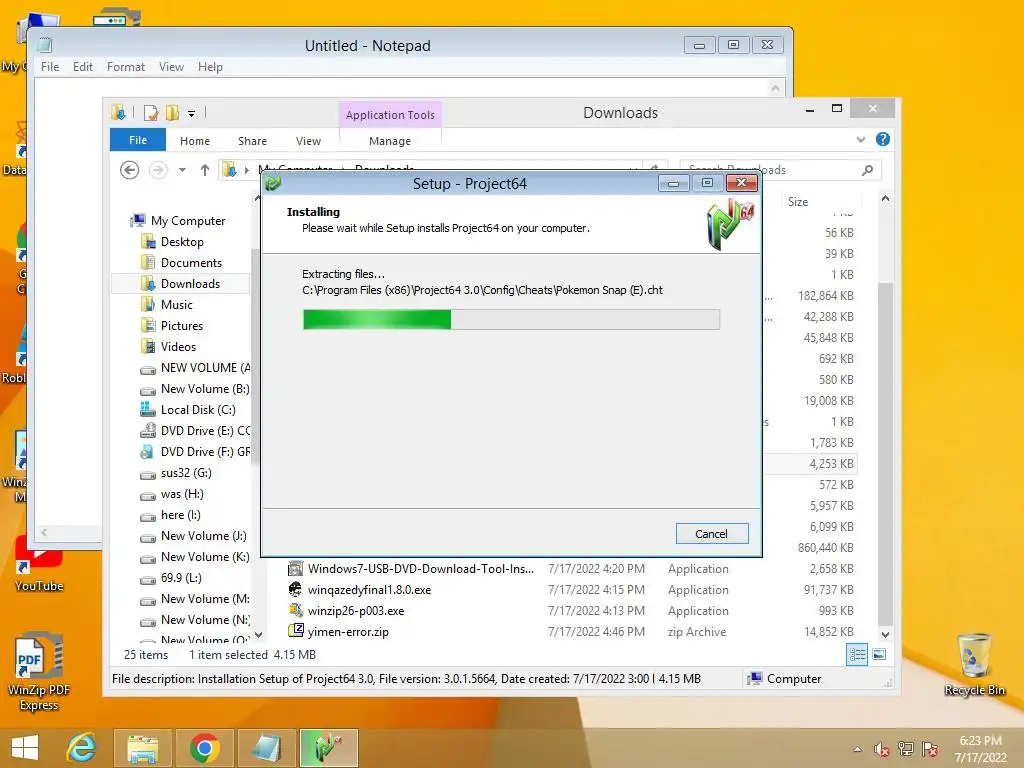Image resolution: width=1024 pixels, height=768 pixels.
Task: Select winqazedyfinal1.8.0.exe file
Action: click(369, 590)
